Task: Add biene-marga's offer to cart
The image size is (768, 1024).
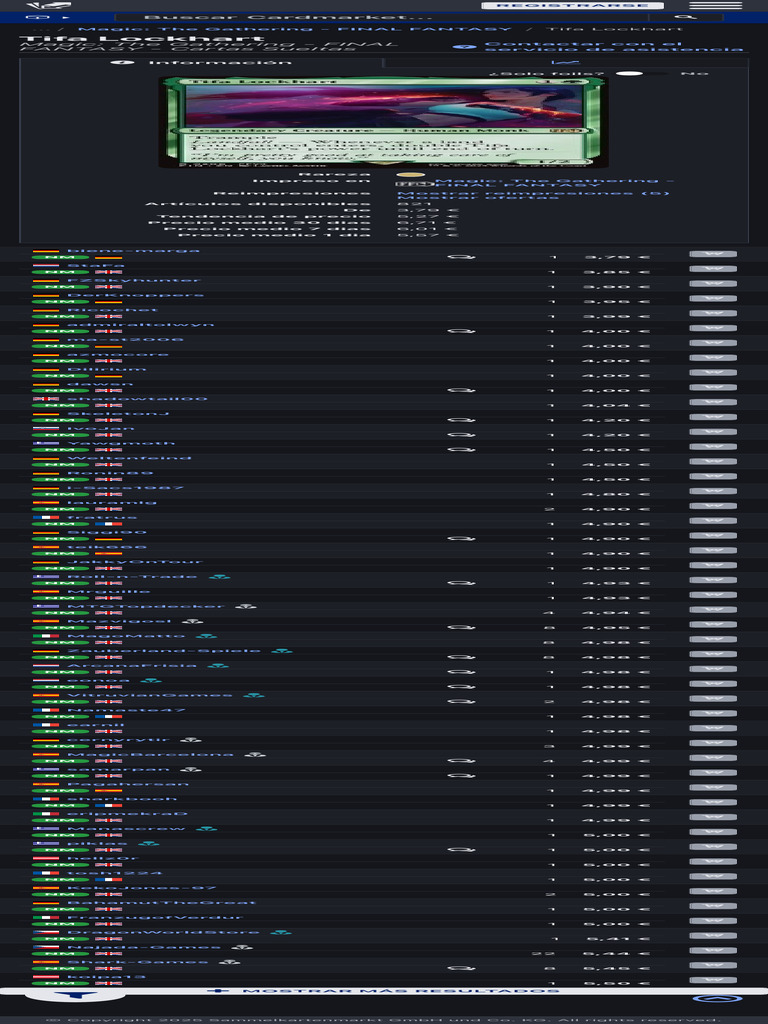Action: [x=713, y=254]
